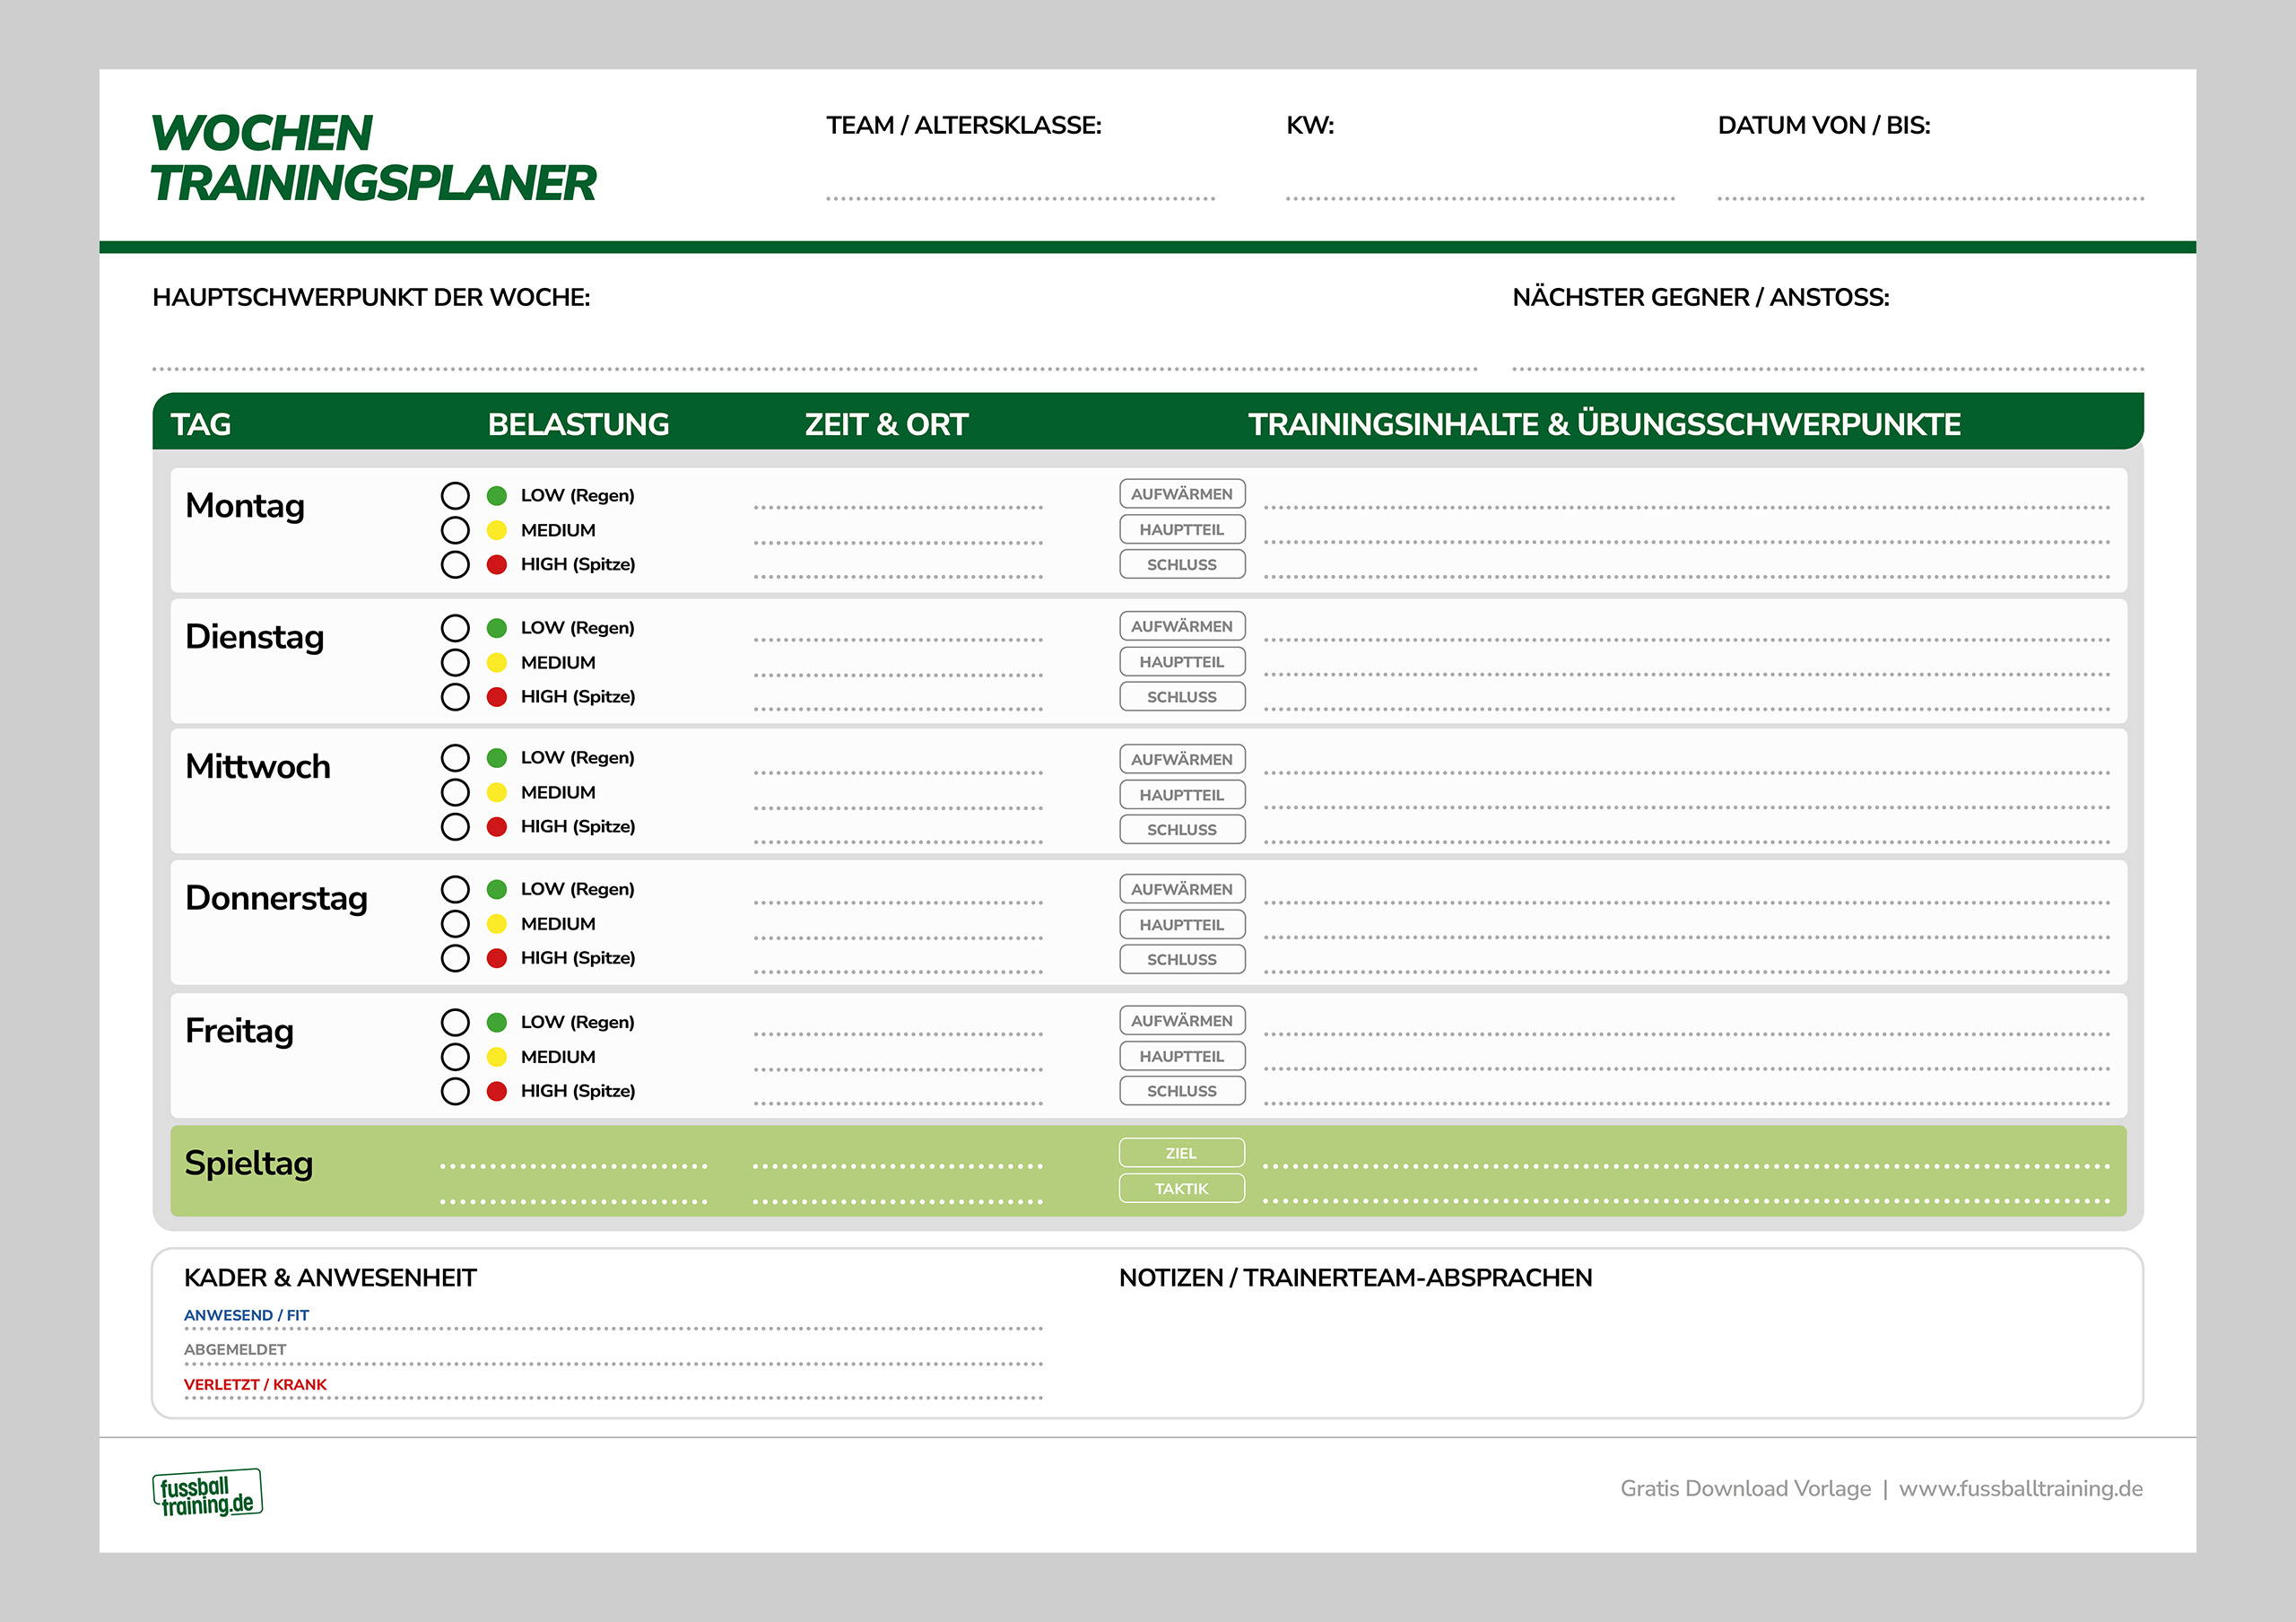
Task: Click the WOCHEN TRAININGSPLANER title
Action: 373,158
